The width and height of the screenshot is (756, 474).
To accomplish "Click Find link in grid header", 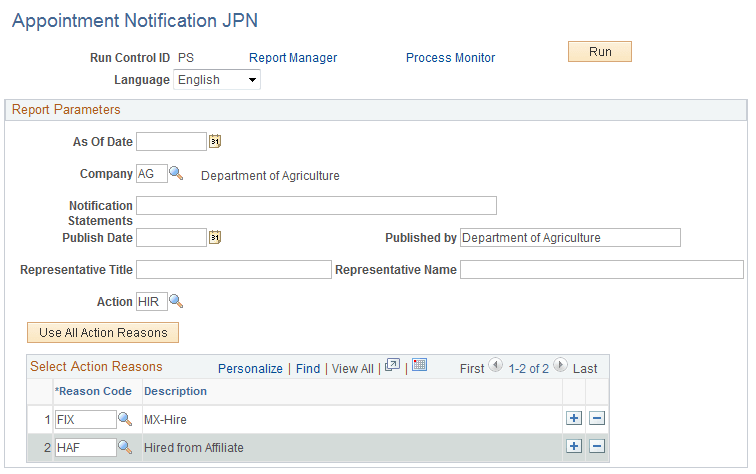I will pyautogui.click(x=308, y=369).
